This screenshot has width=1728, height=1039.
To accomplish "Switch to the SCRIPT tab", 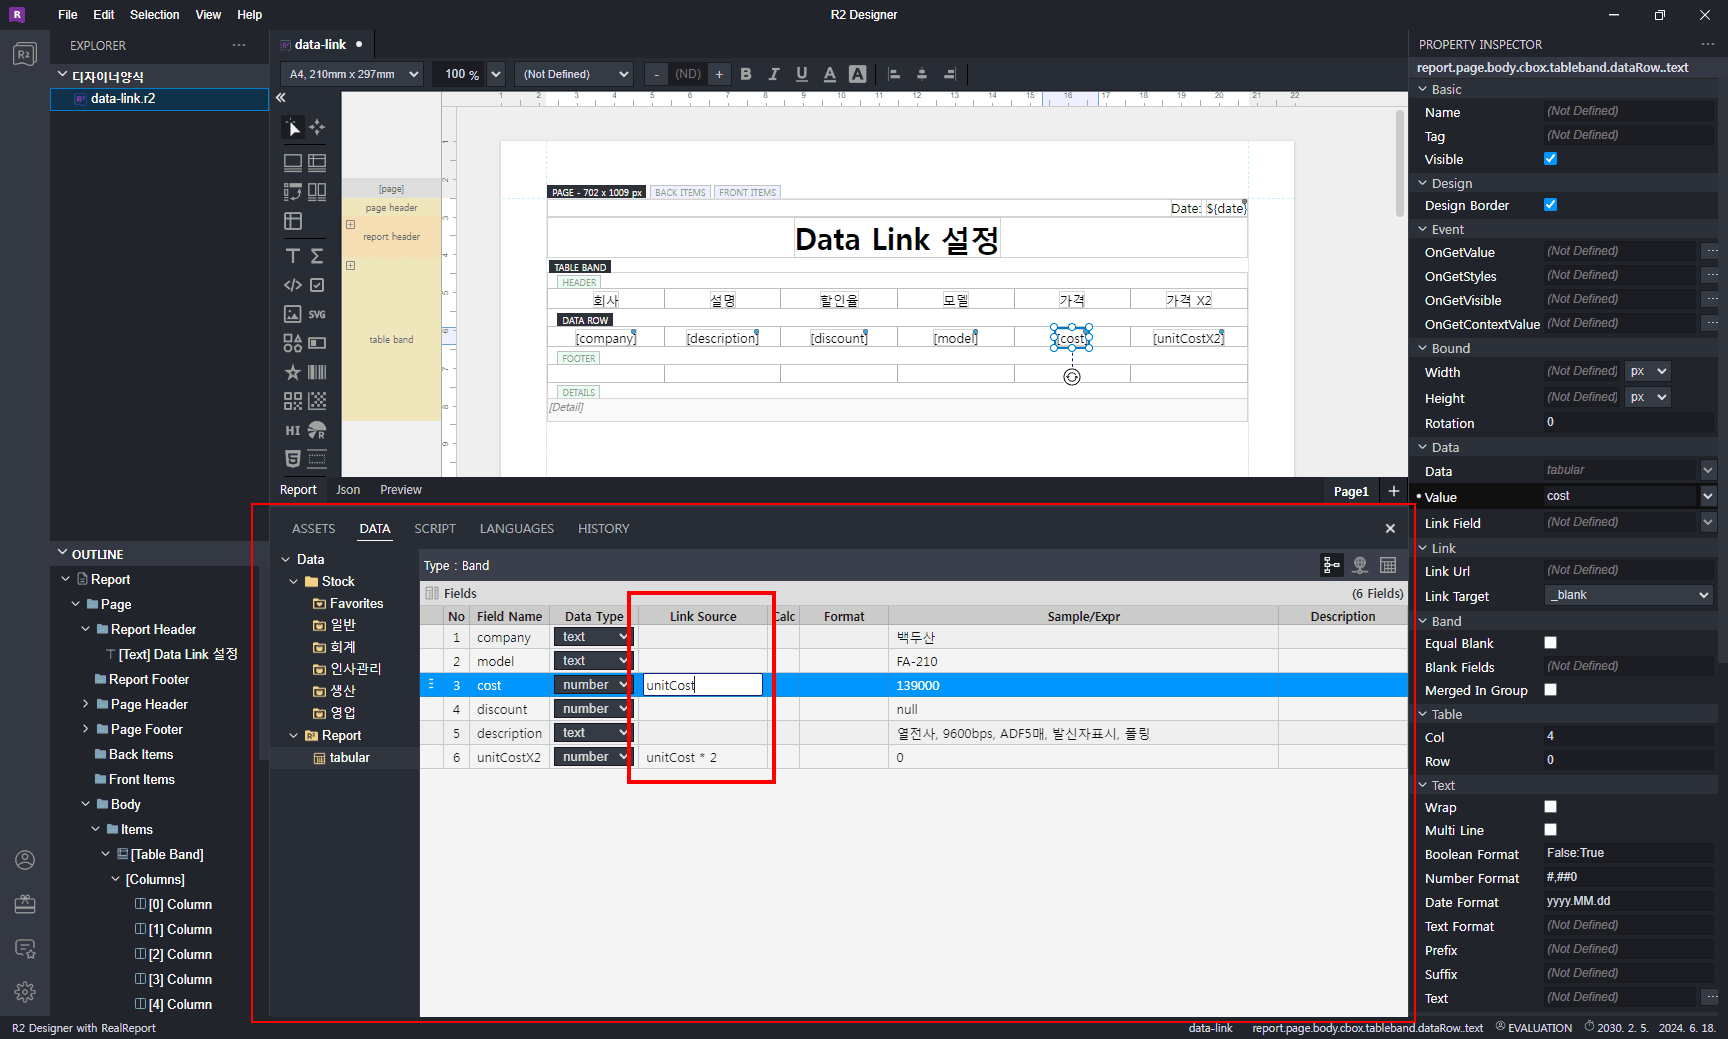I will click(x=435, y=529).
